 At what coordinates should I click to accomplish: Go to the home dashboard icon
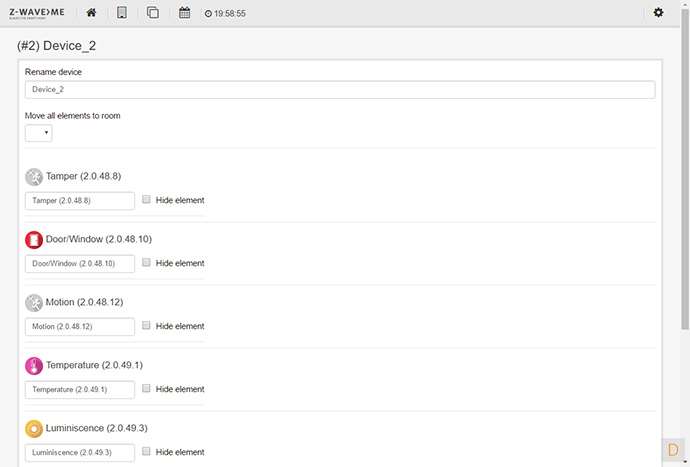click(91, 13)
